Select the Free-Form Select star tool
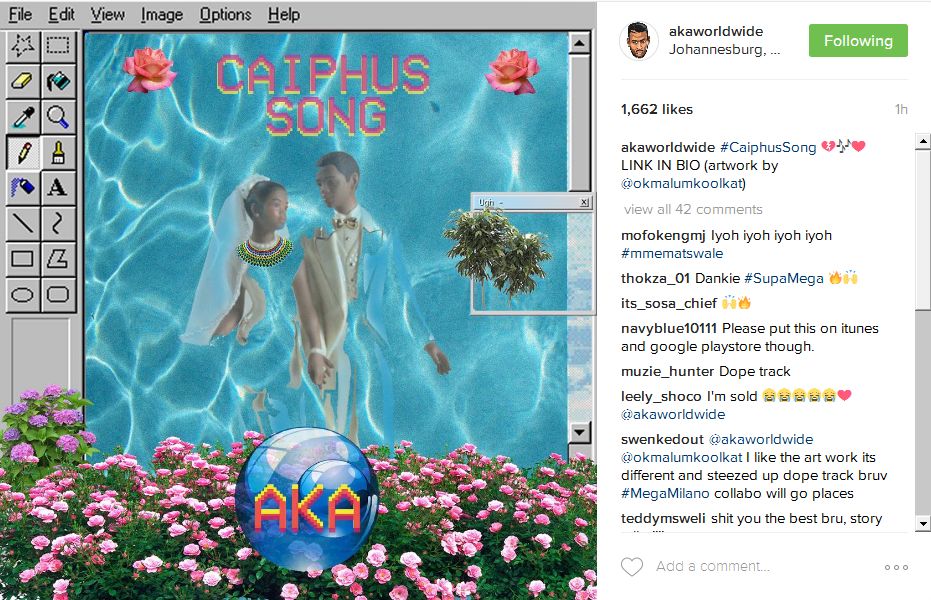This screenshot has width=931, height=600. click(23, 46)
